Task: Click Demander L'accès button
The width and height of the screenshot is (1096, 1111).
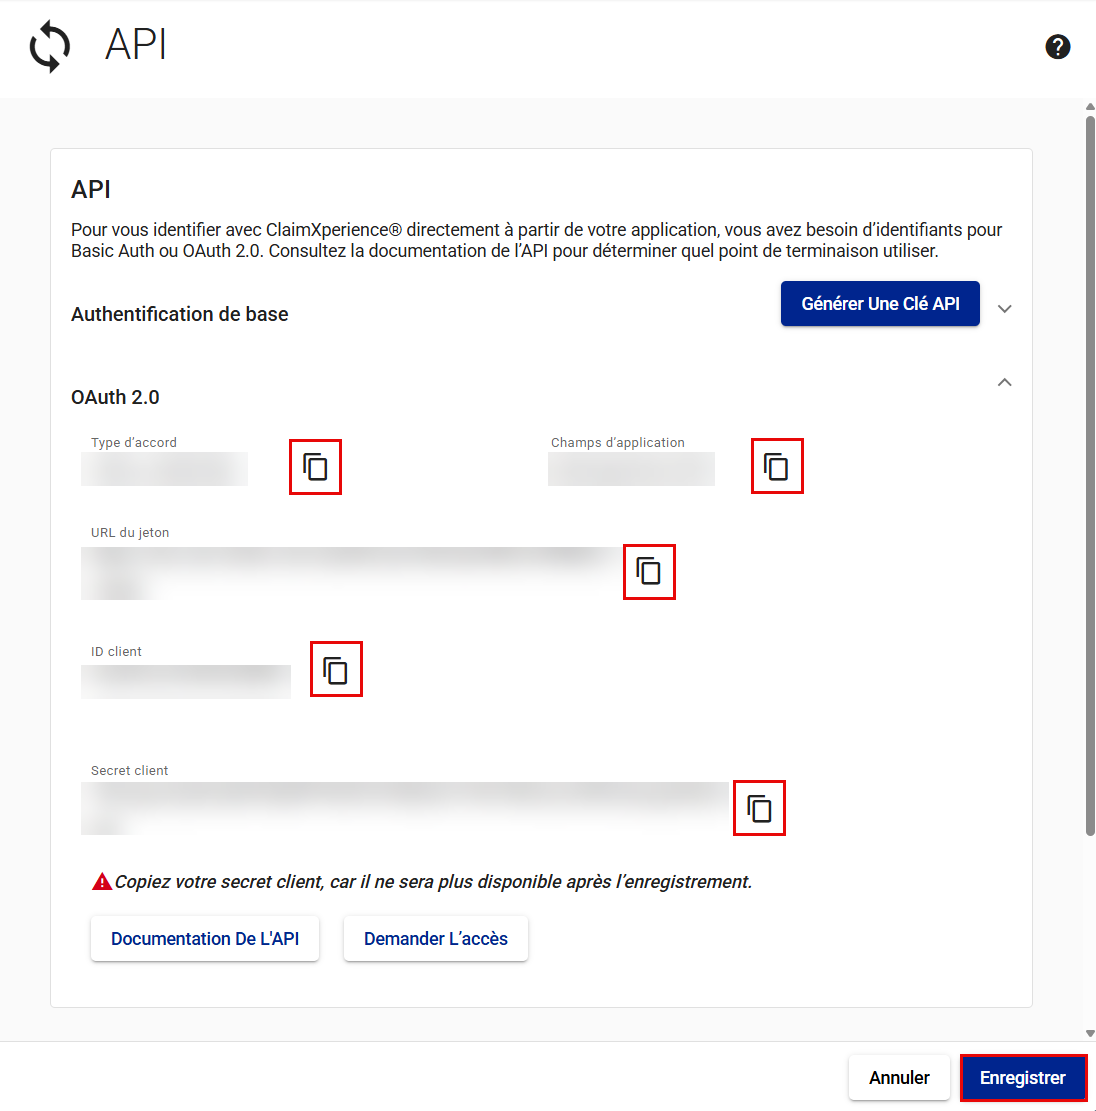Action: [x=436, y=939]
